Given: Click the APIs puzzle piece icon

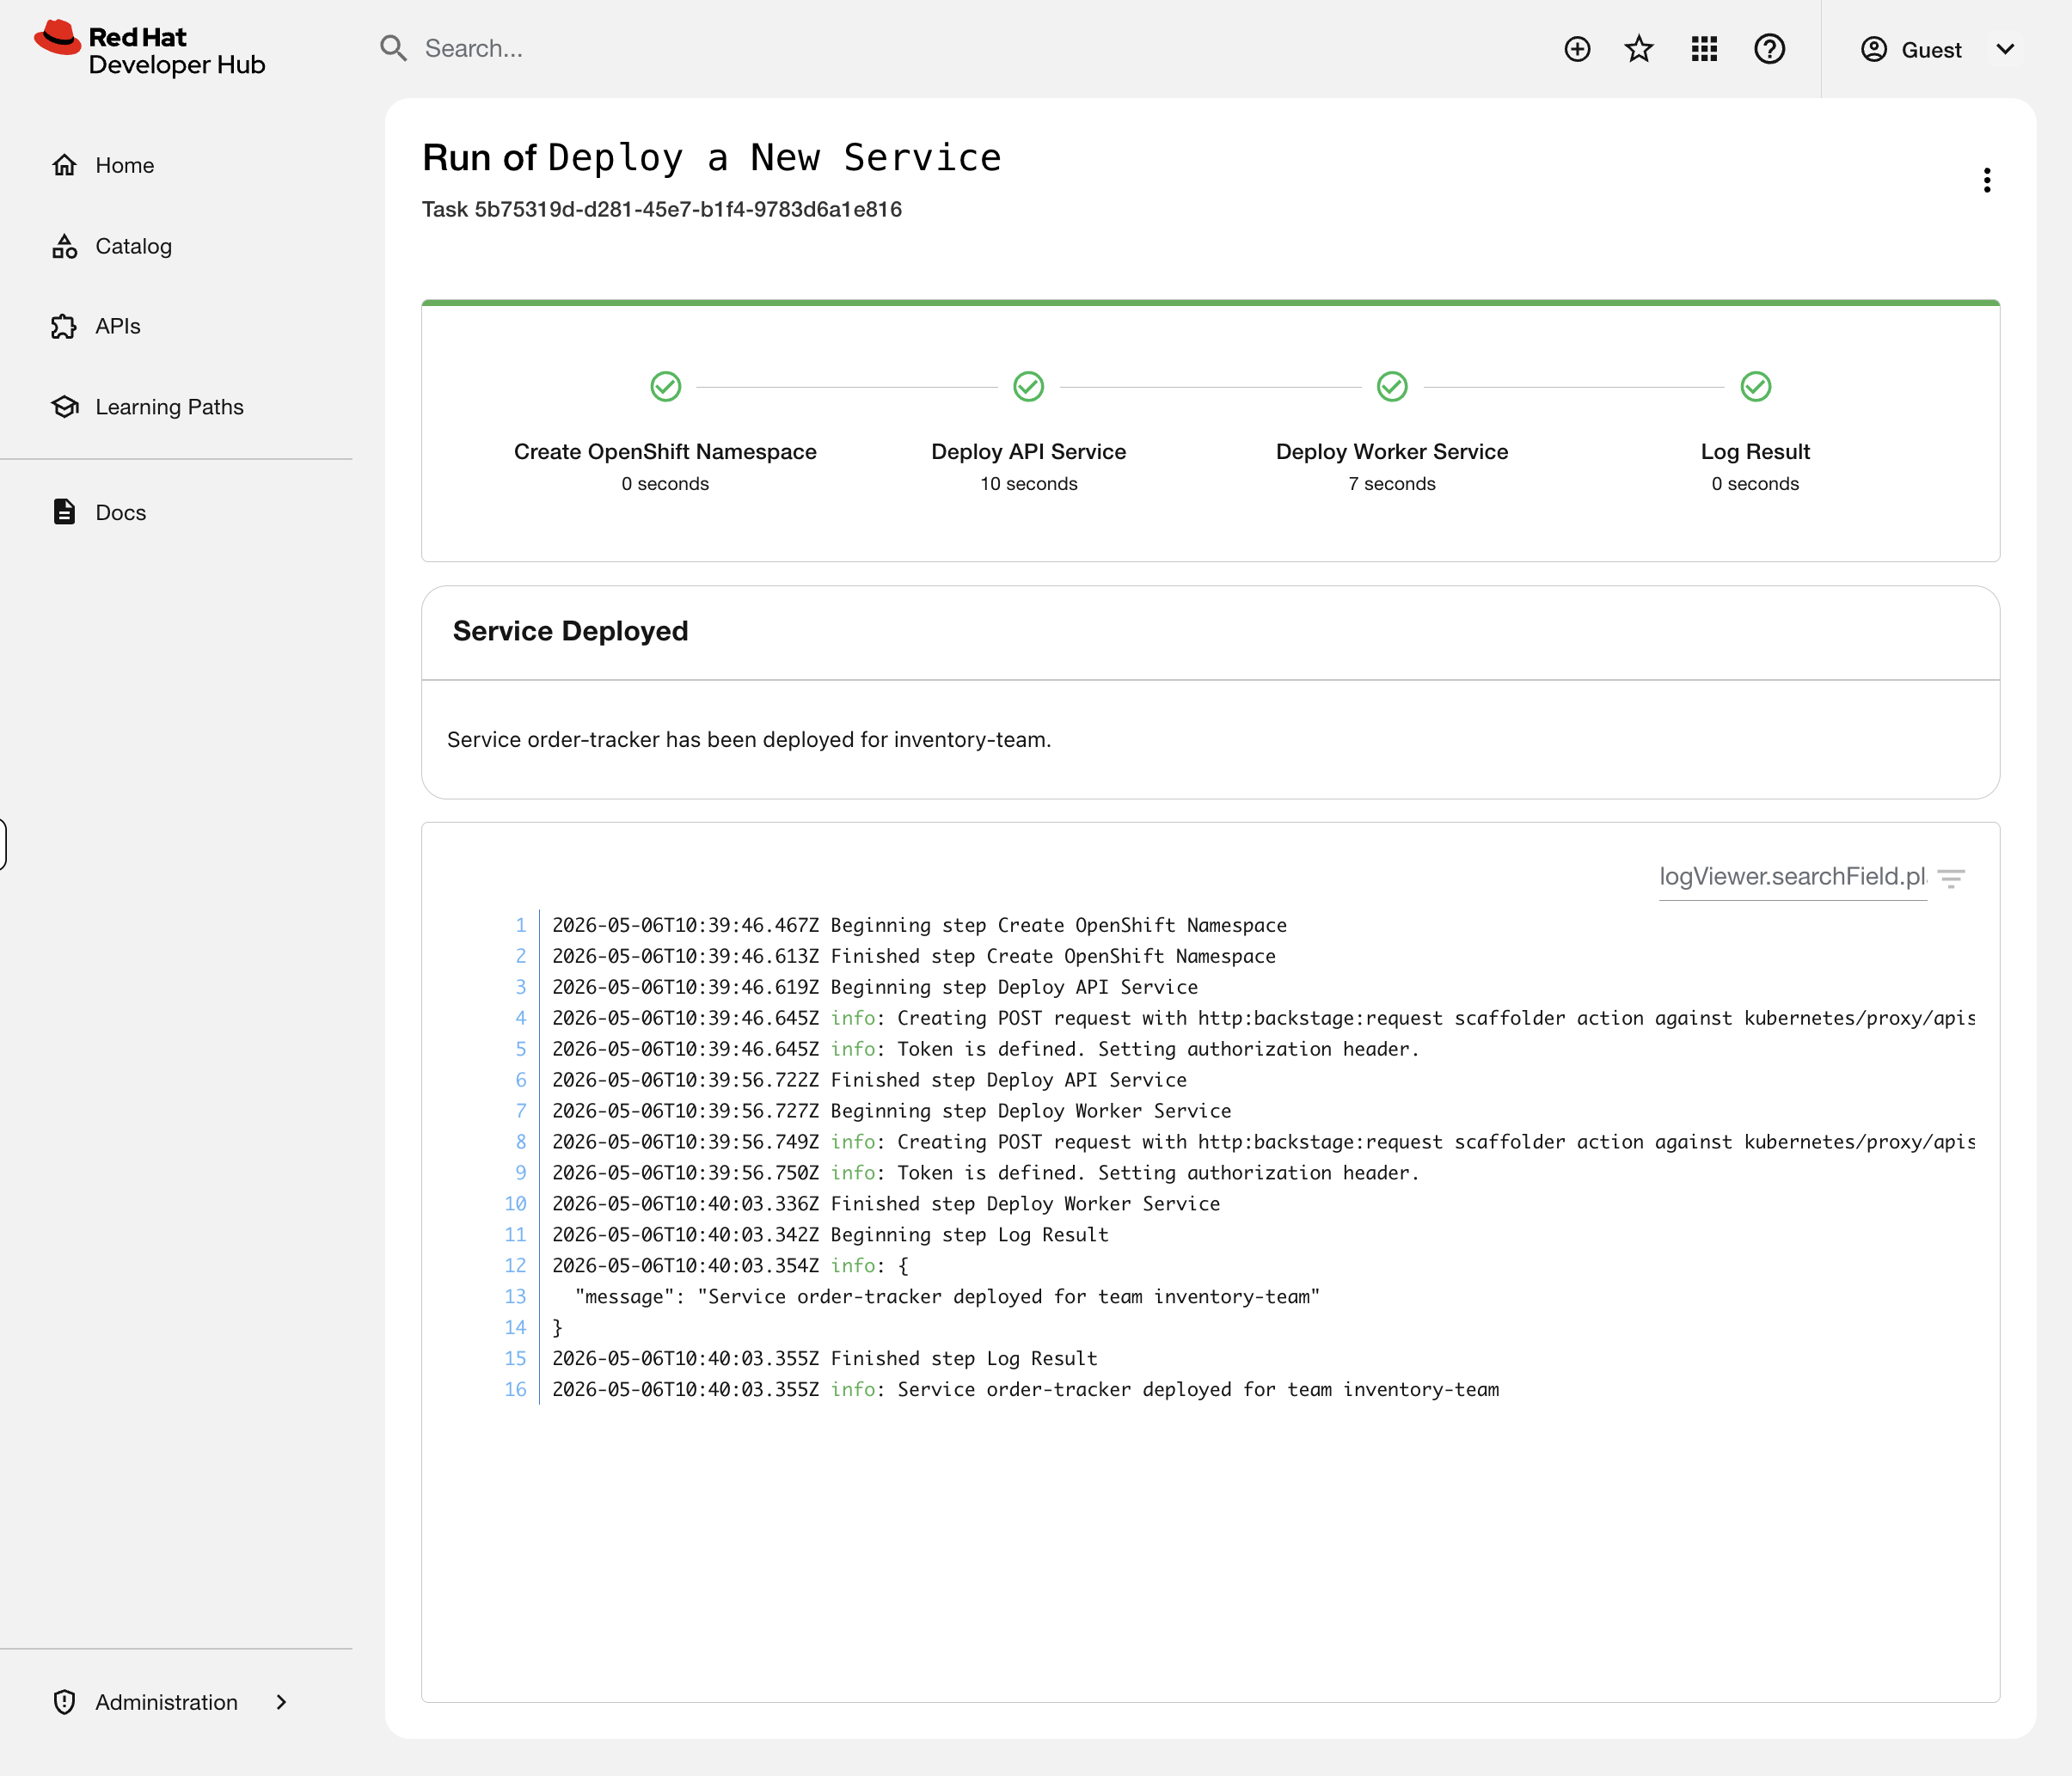Looking at the screenshot, I should click(x=64, y=326).
